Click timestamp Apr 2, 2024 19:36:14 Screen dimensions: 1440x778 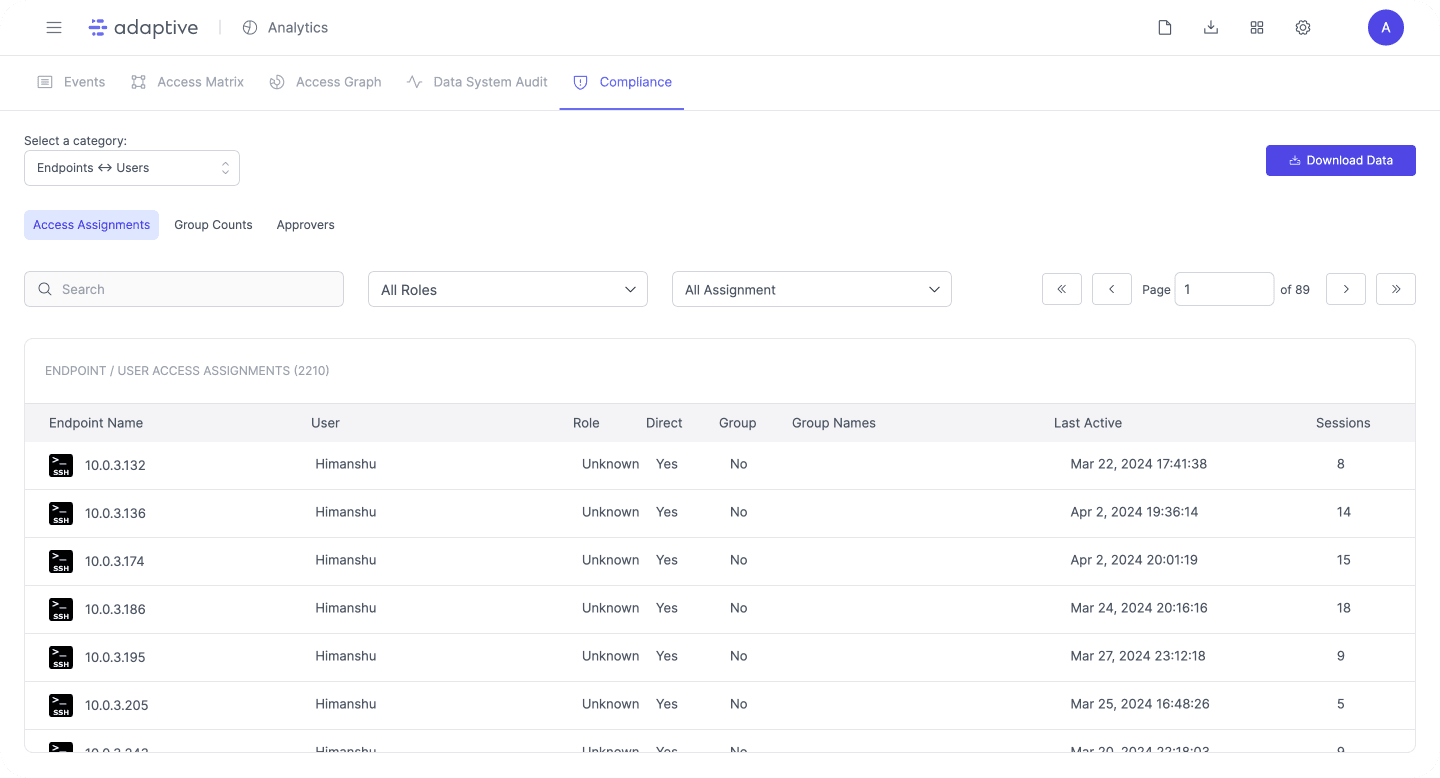(1134, 512)
